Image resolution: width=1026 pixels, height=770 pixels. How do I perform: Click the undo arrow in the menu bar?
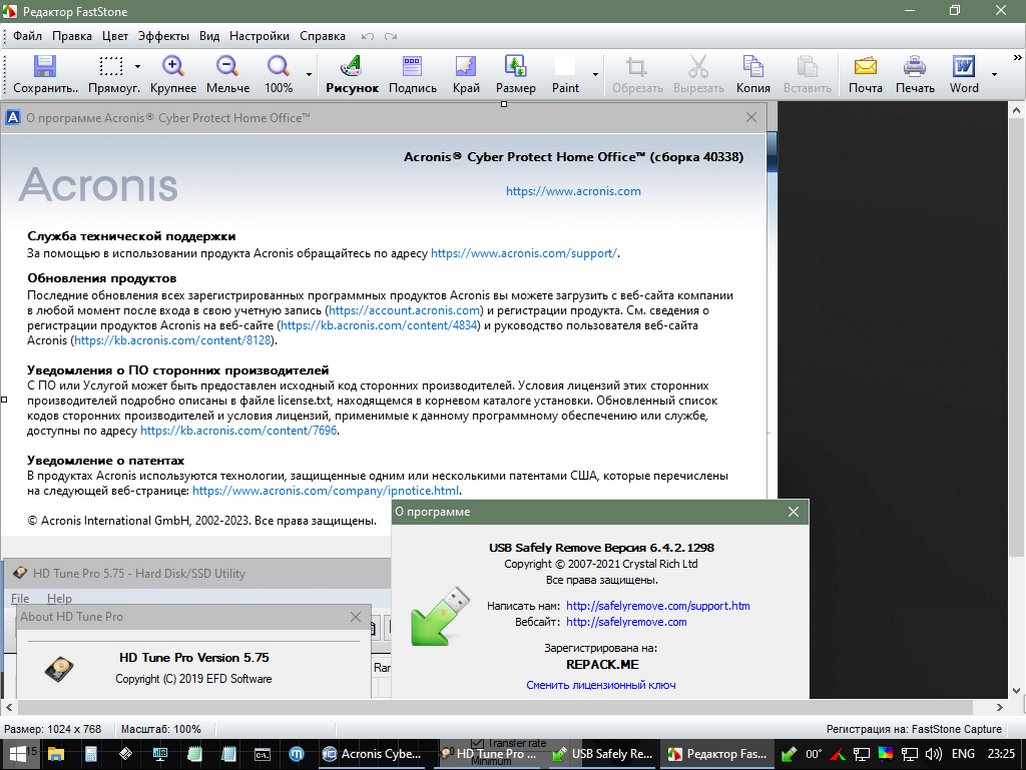368,37
